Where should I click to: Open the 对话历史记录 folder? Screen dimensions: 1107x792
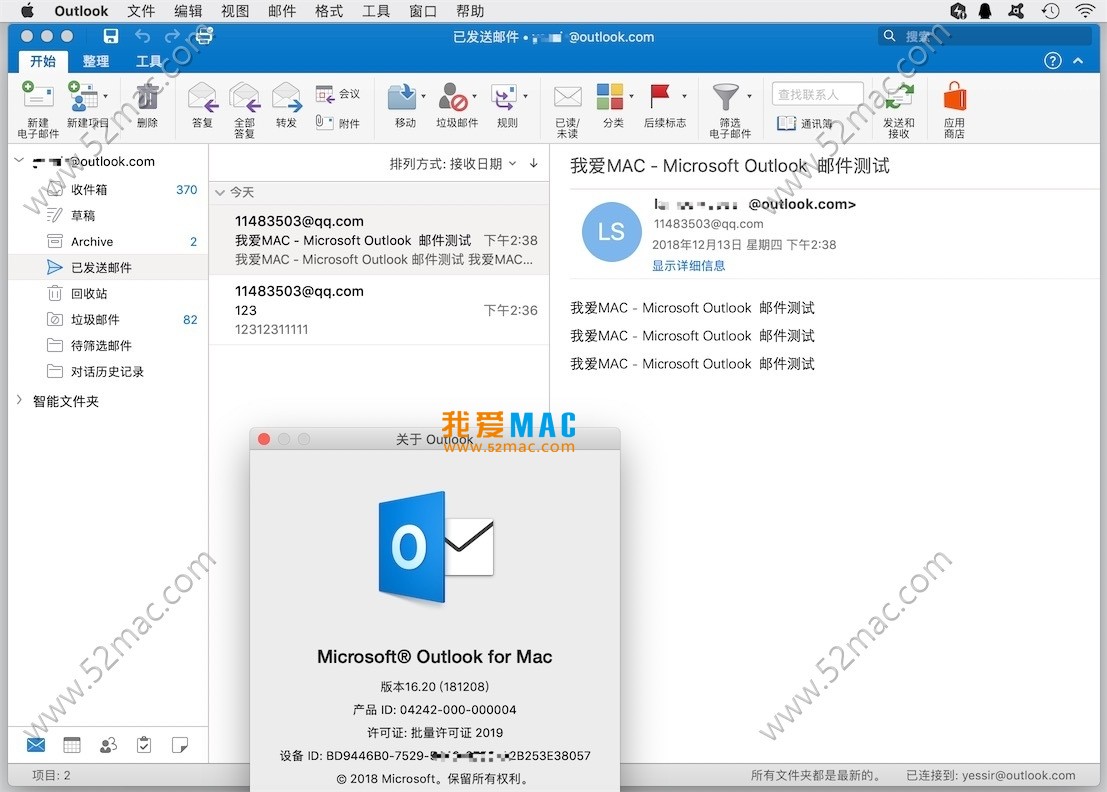click(109, 371)
